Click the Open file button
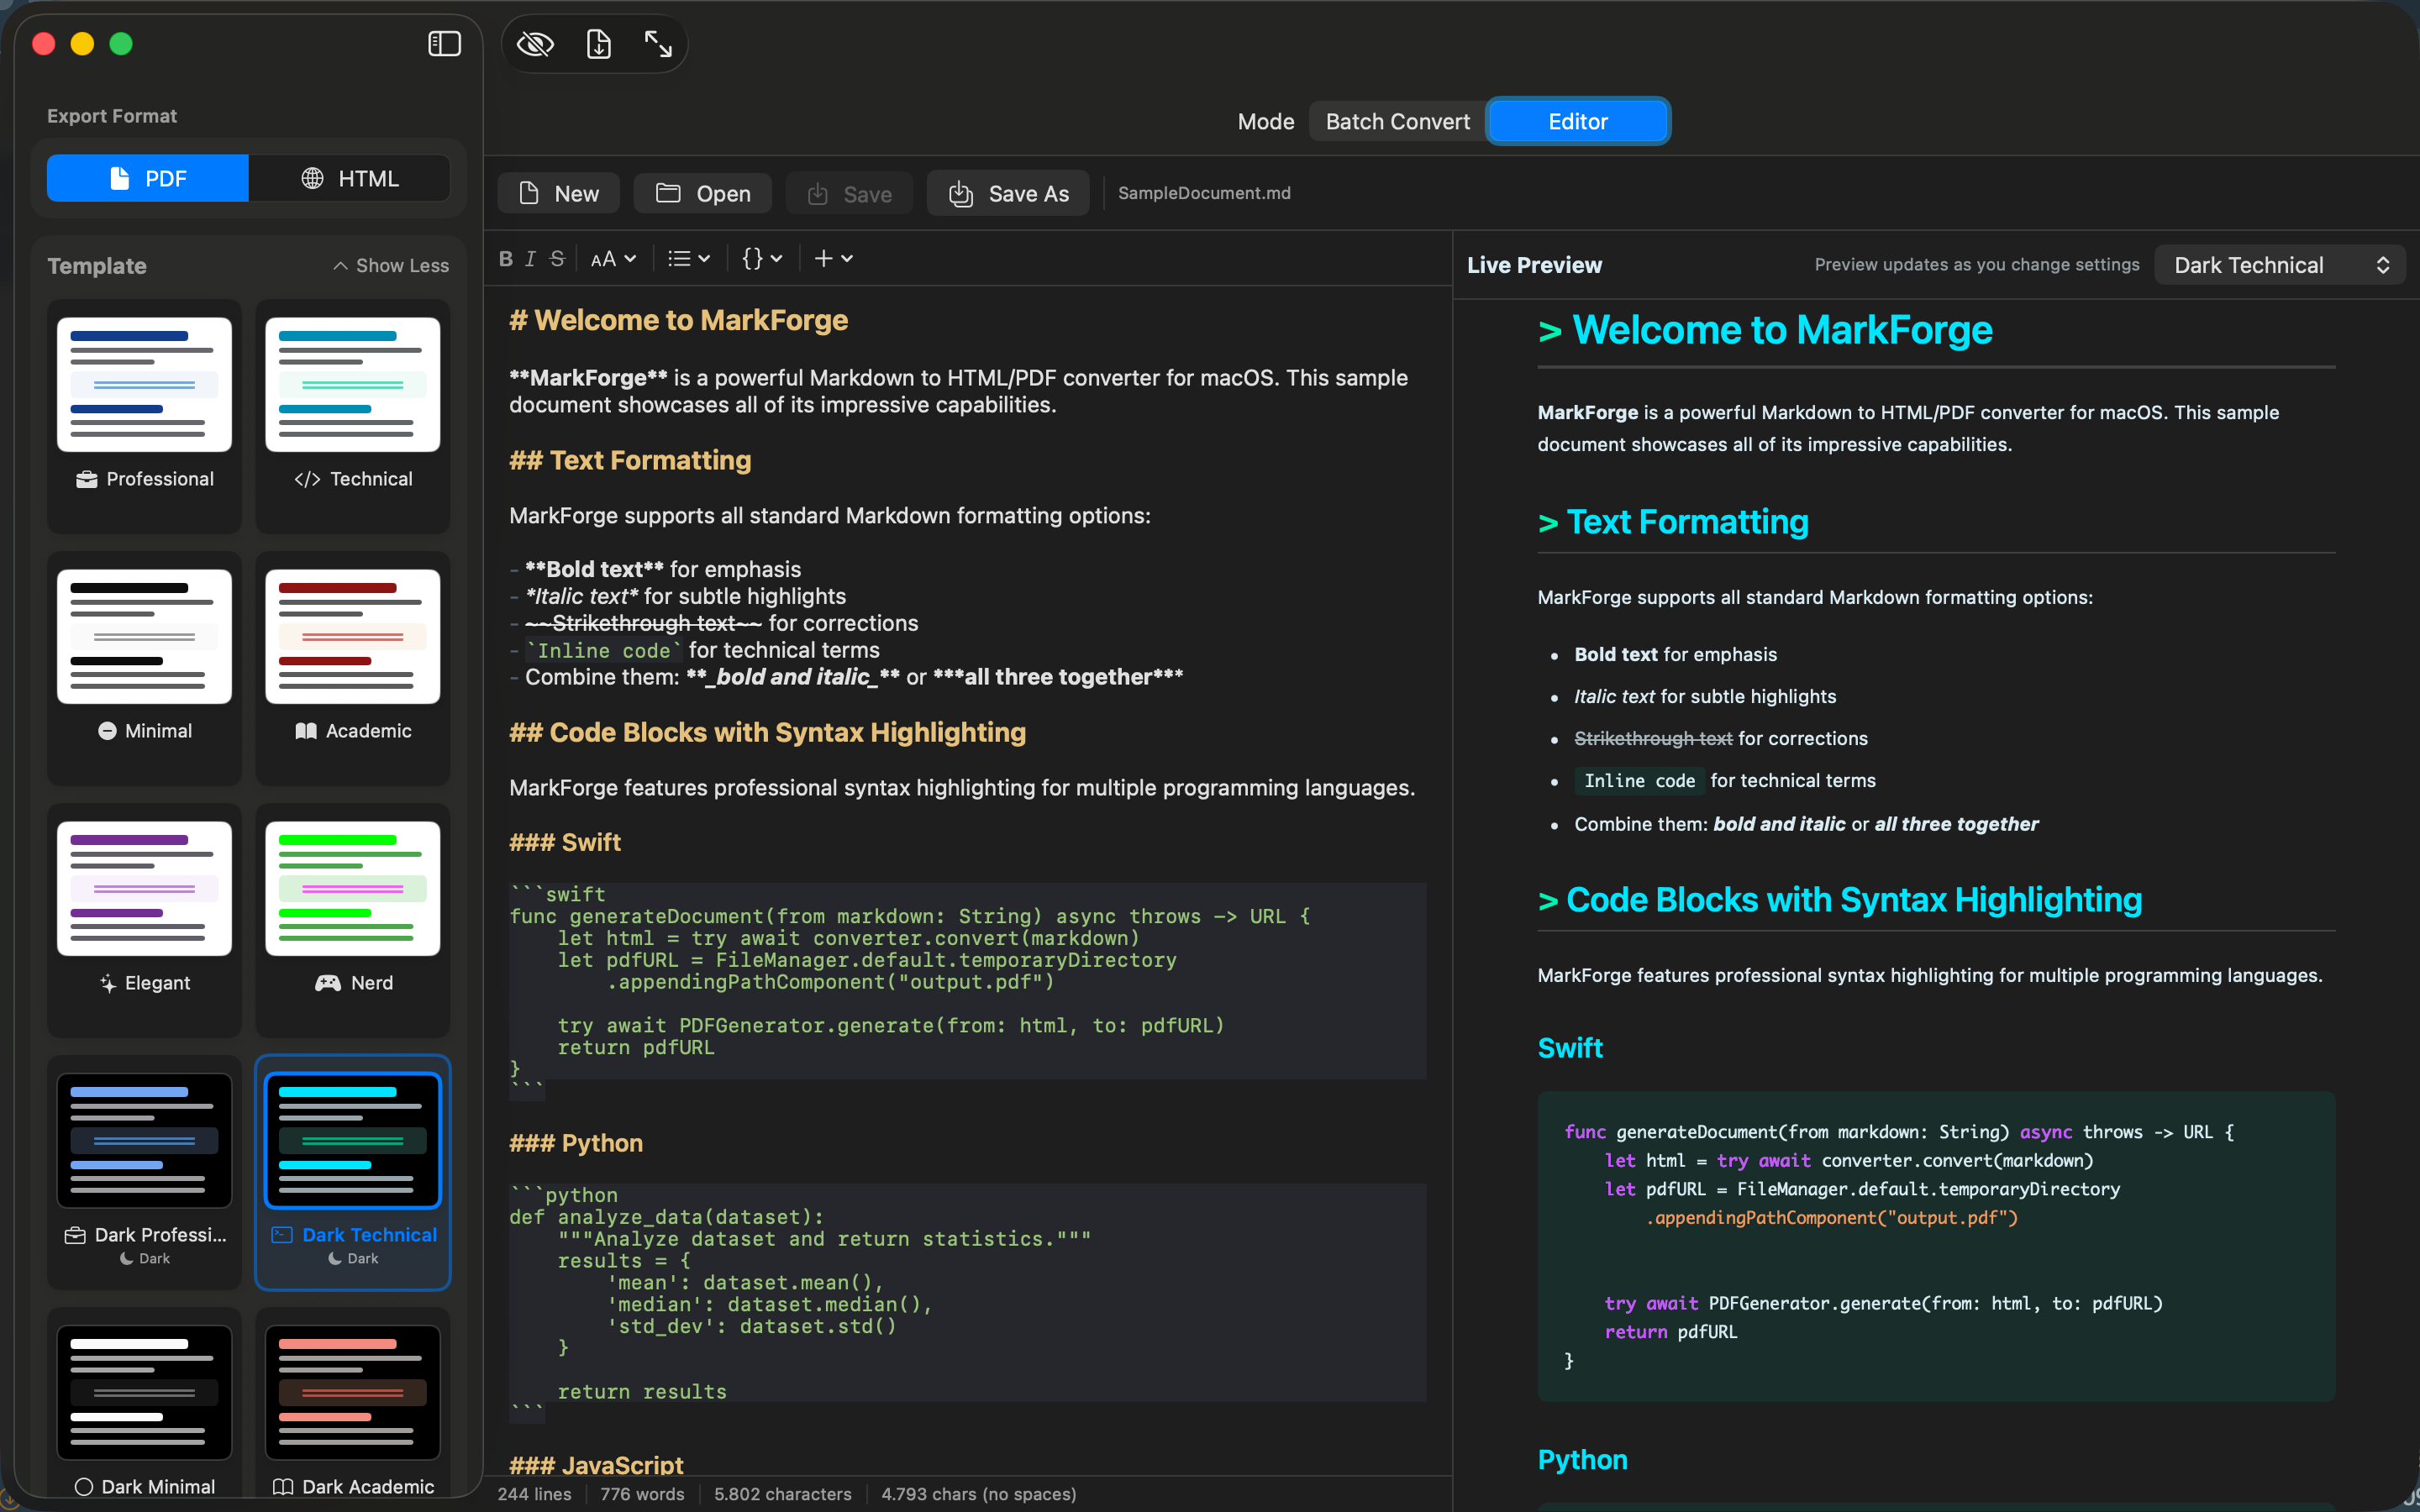Screen dimensions: 2420x1512 tap(703, 194)
